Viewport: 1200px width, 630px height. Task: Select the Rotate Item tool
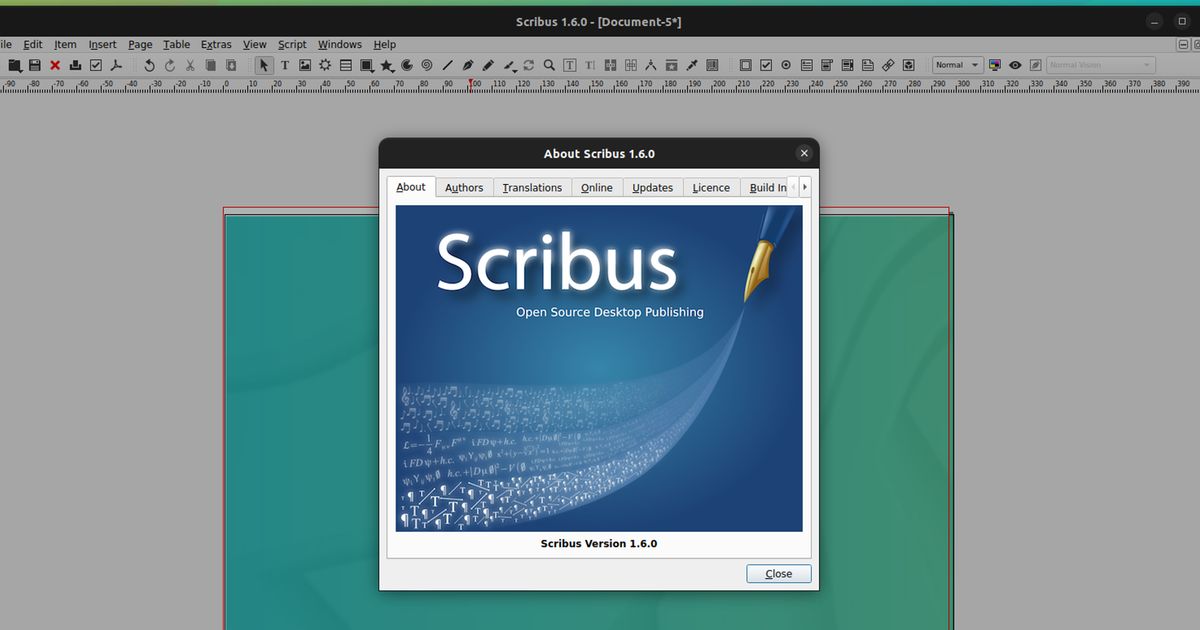(528, 65)
